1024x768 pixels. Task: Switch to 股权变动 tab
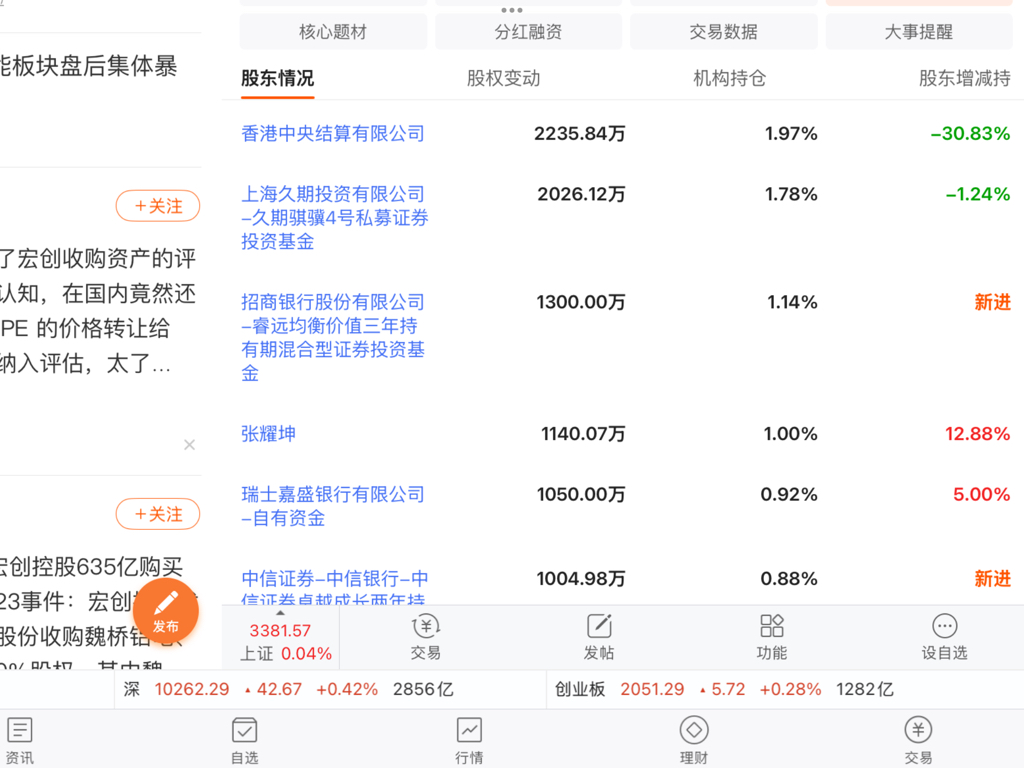click(x=504, y=79)
